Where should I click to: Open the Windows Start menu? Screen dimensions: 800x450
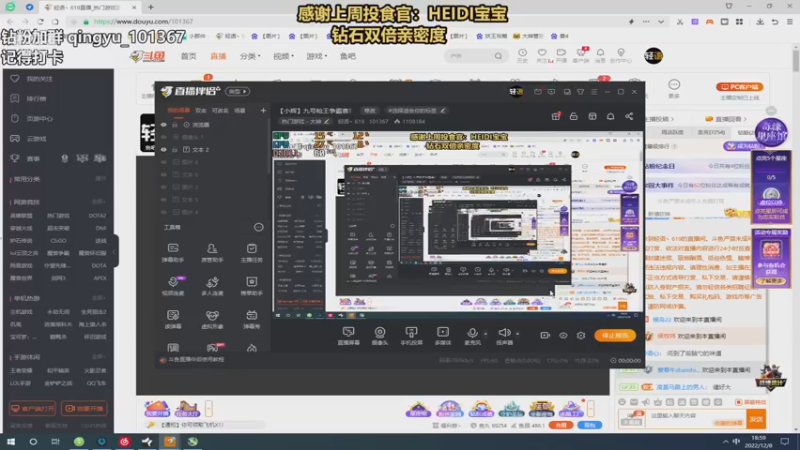(11, 441)
